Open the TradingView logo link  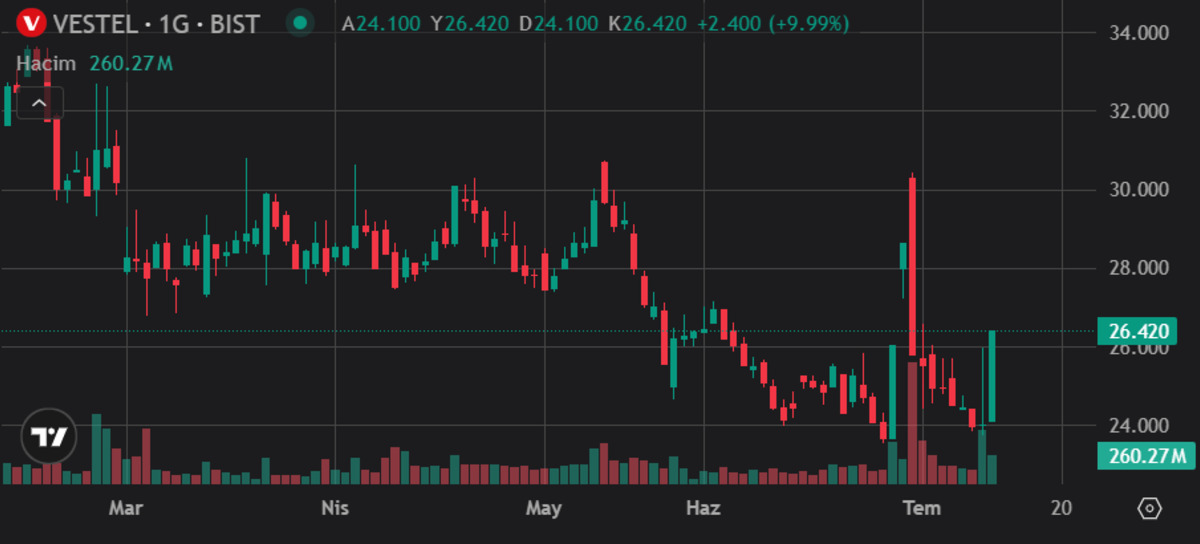[48, 437]
